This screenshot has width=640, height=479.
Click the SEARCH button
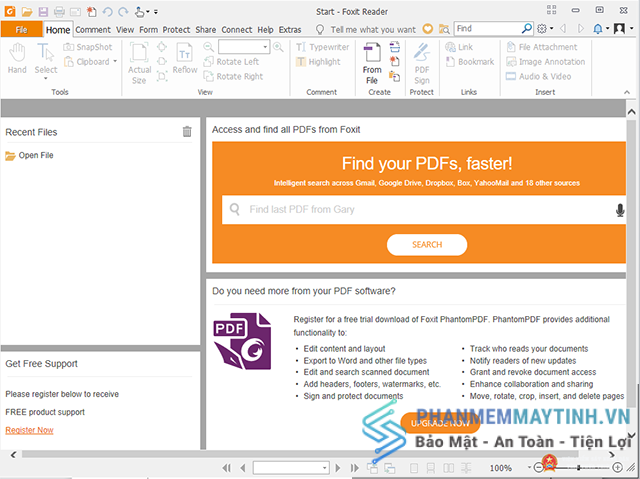click(x=427, y=245)
